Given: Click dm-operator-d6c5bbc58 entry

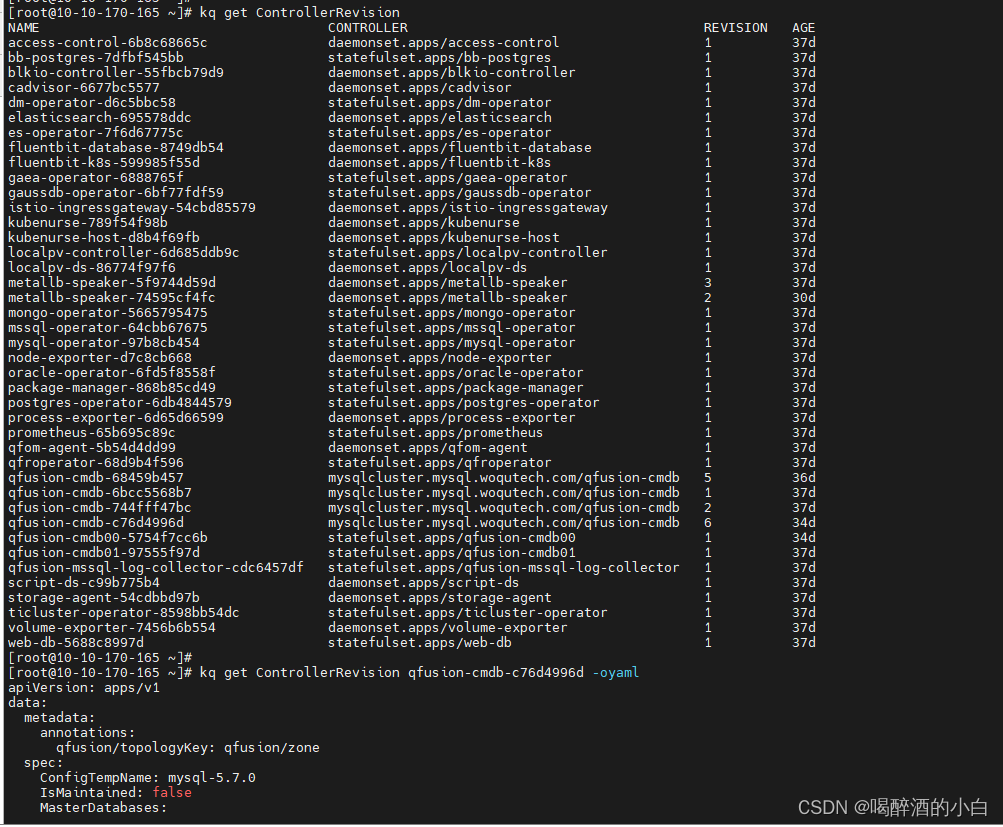Looking at the screenshot, I should pos(91,103).
